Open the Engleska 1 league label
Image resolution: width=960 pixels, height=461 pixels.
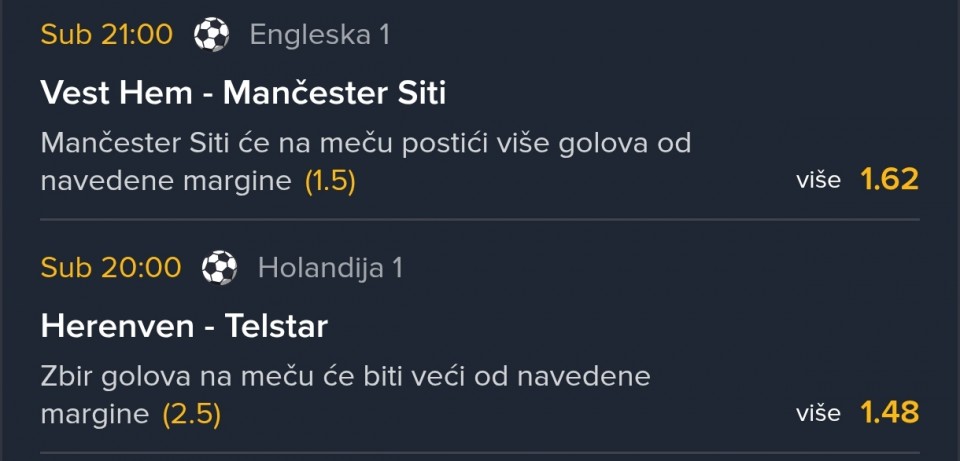click(319, 35)
